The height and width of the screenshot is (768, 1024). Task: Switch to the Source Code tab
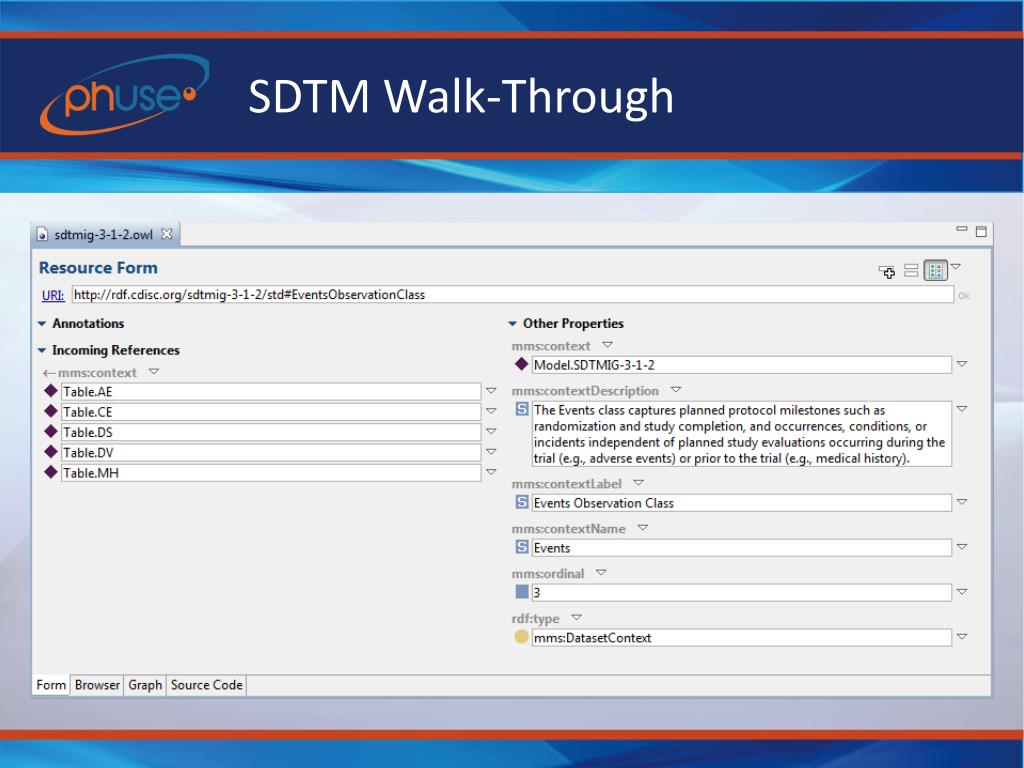point(206,685)
